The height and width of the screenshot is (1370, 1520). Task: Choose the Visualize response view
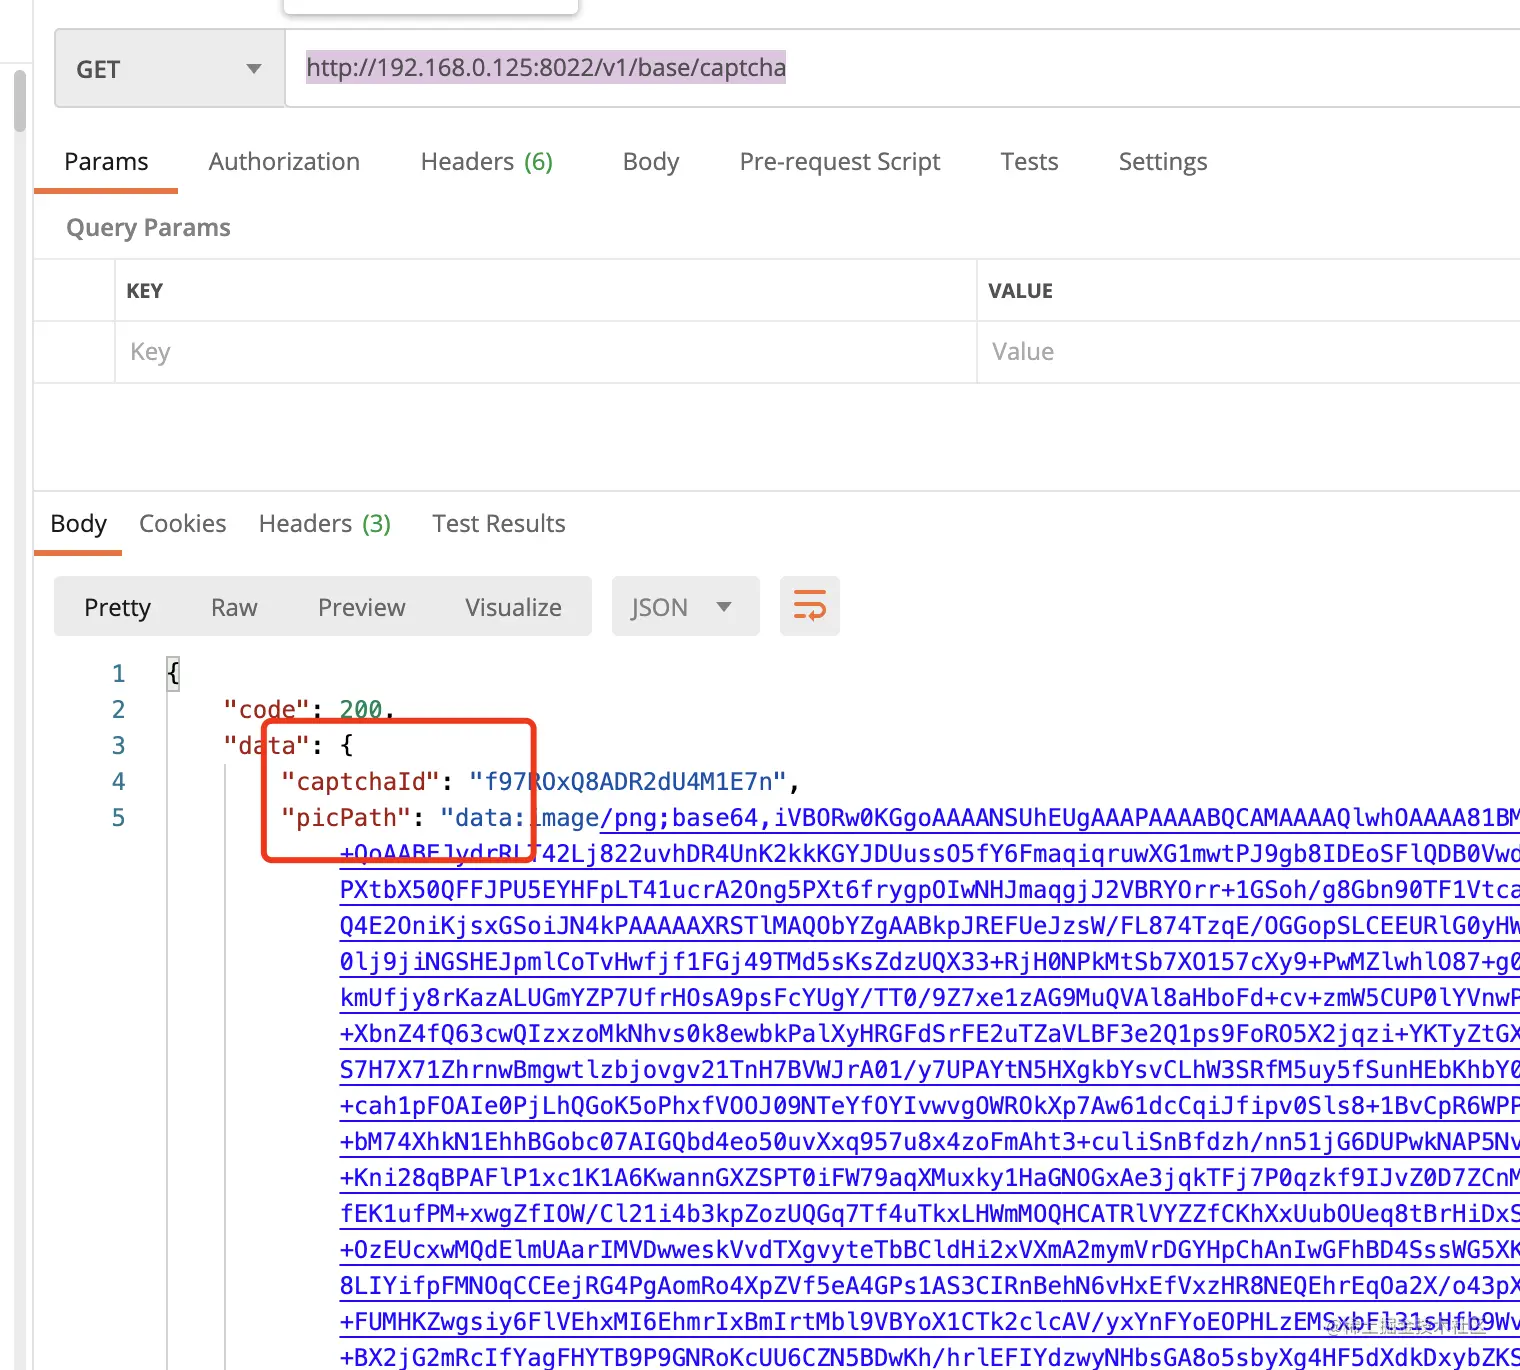tap(513, 607)
